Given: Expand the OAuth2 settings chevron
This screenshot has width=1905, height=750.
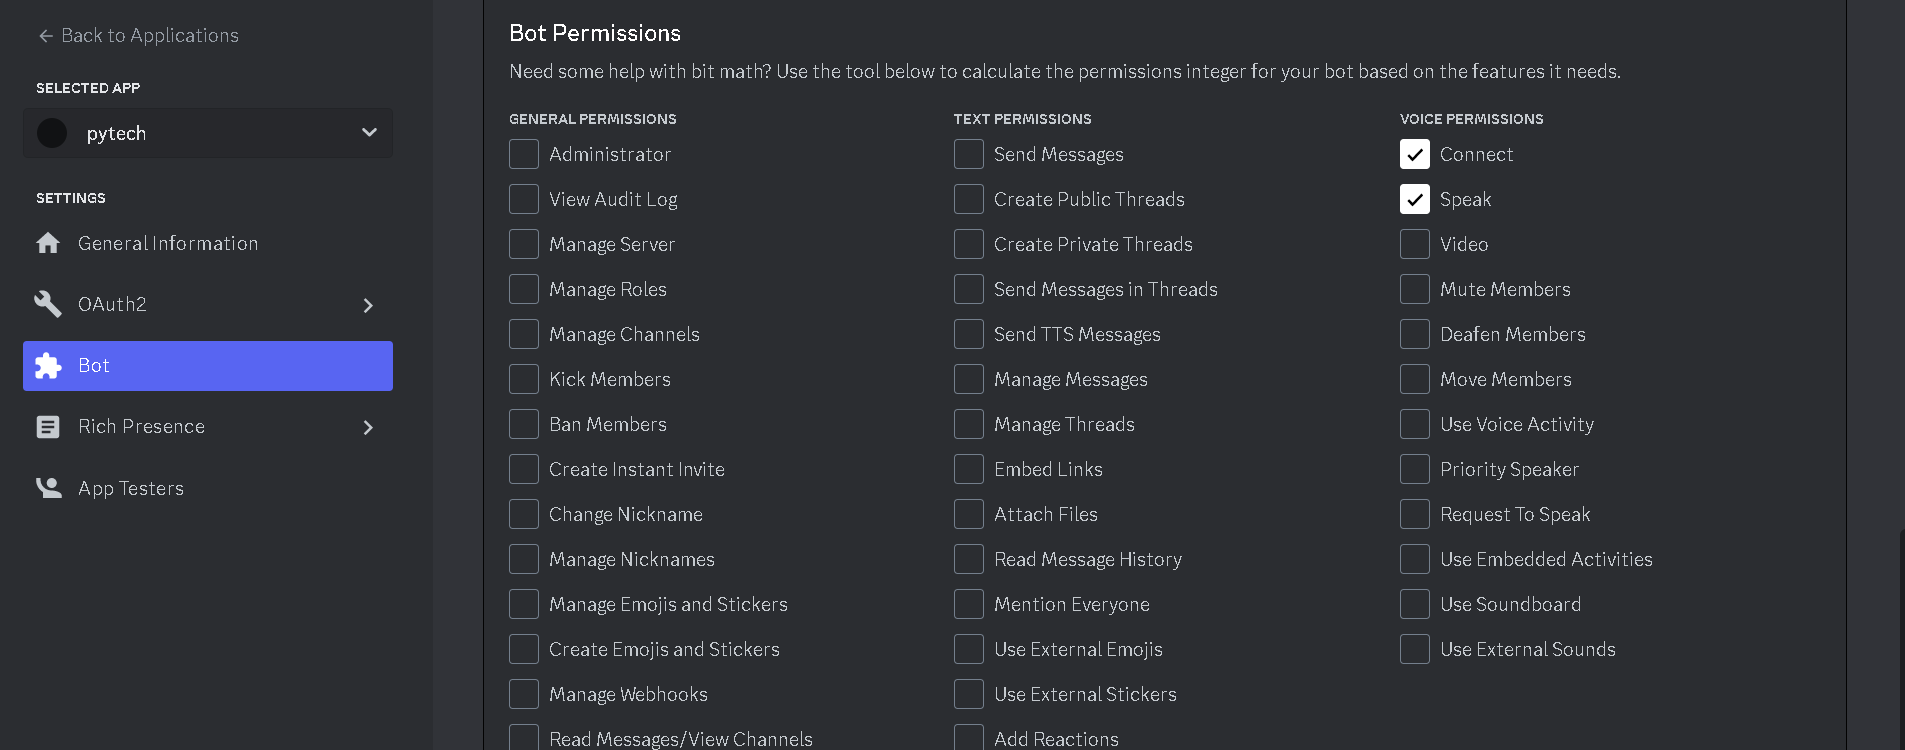Looking at the screenshot, I should 368,304.
